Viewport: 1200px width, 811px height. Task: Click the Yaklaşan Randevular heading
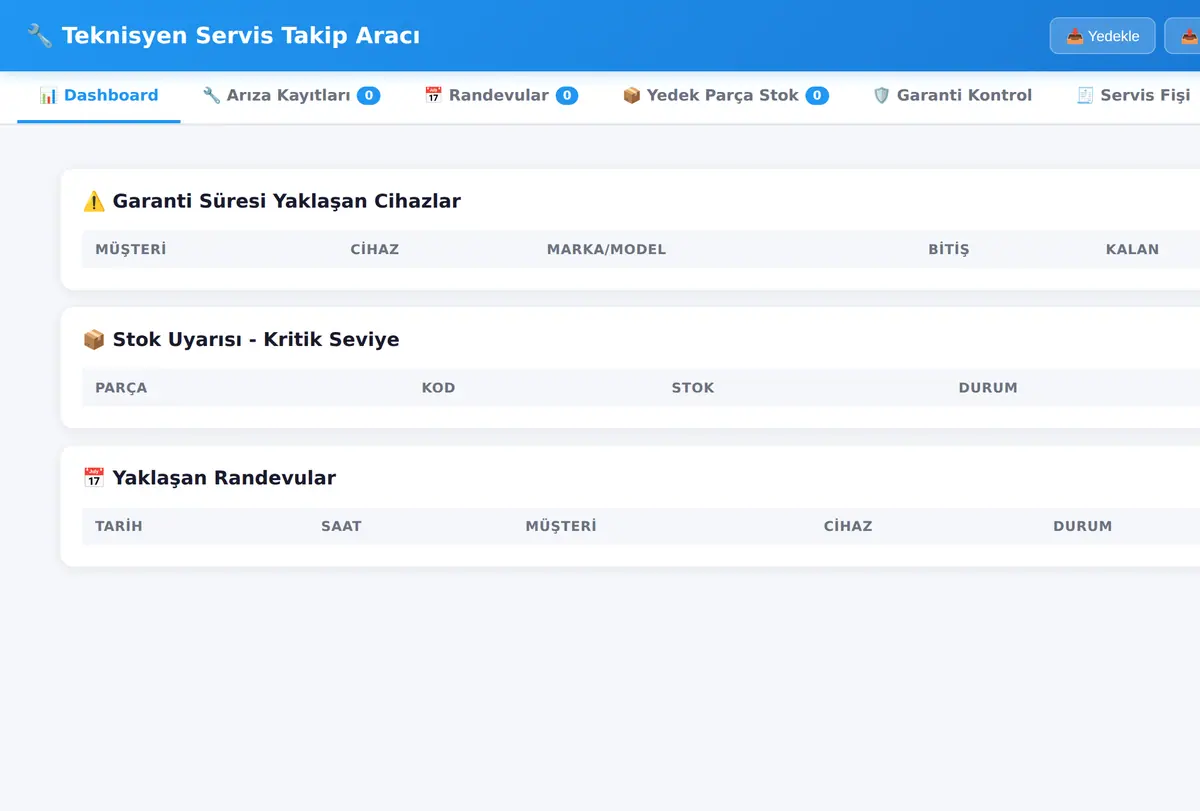(x=224, y=478)
